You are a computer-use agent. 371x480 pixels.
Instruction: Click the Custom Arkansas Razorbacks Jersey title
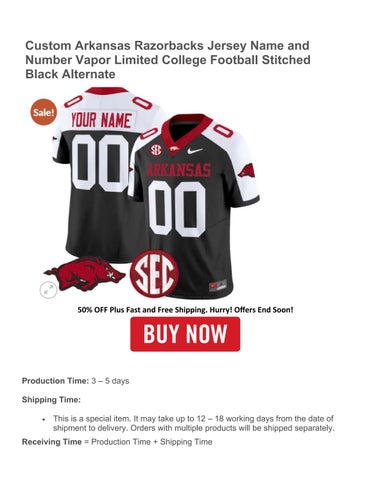pyautogui.click(x=168, y=60)
